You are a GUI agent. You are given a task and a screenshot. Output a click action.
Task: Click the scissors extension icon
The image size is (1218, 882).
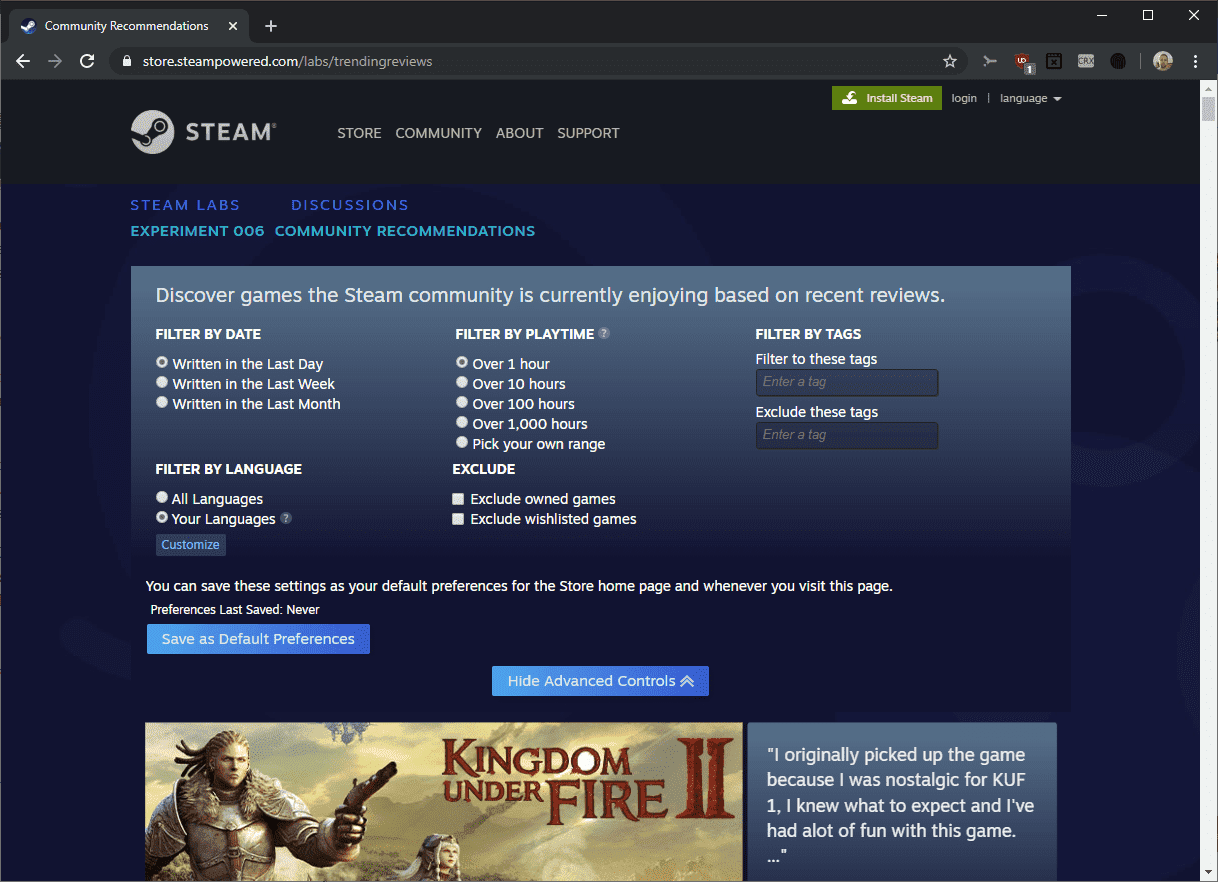[990, 61]
